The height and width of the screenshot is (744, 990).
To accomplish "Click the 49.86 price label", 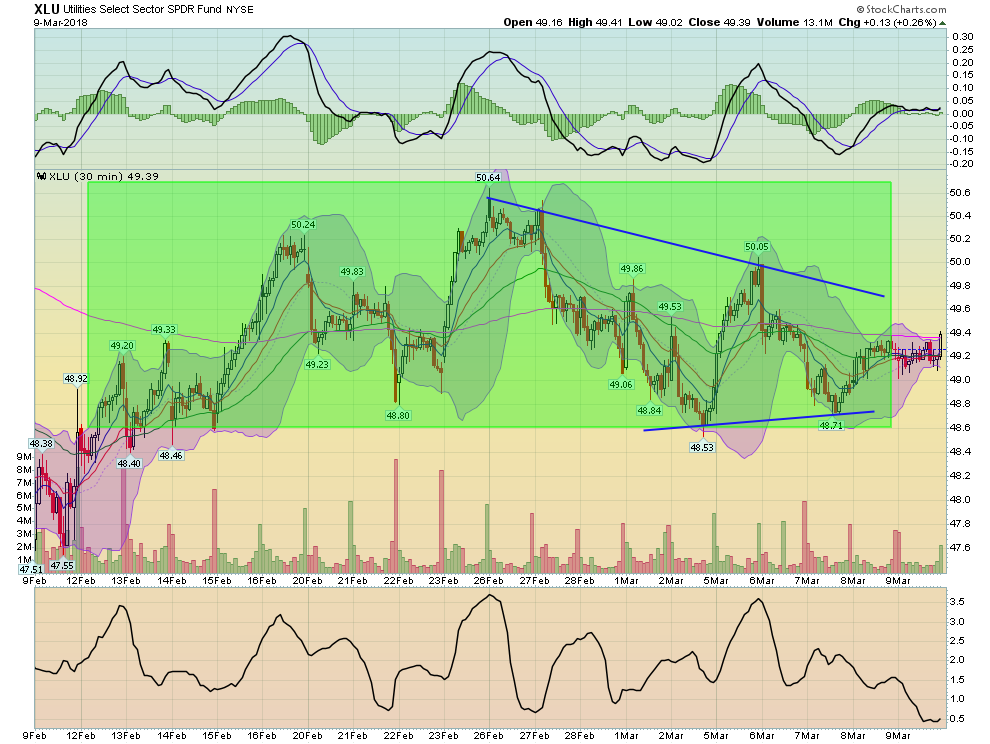I will [632, 268].
